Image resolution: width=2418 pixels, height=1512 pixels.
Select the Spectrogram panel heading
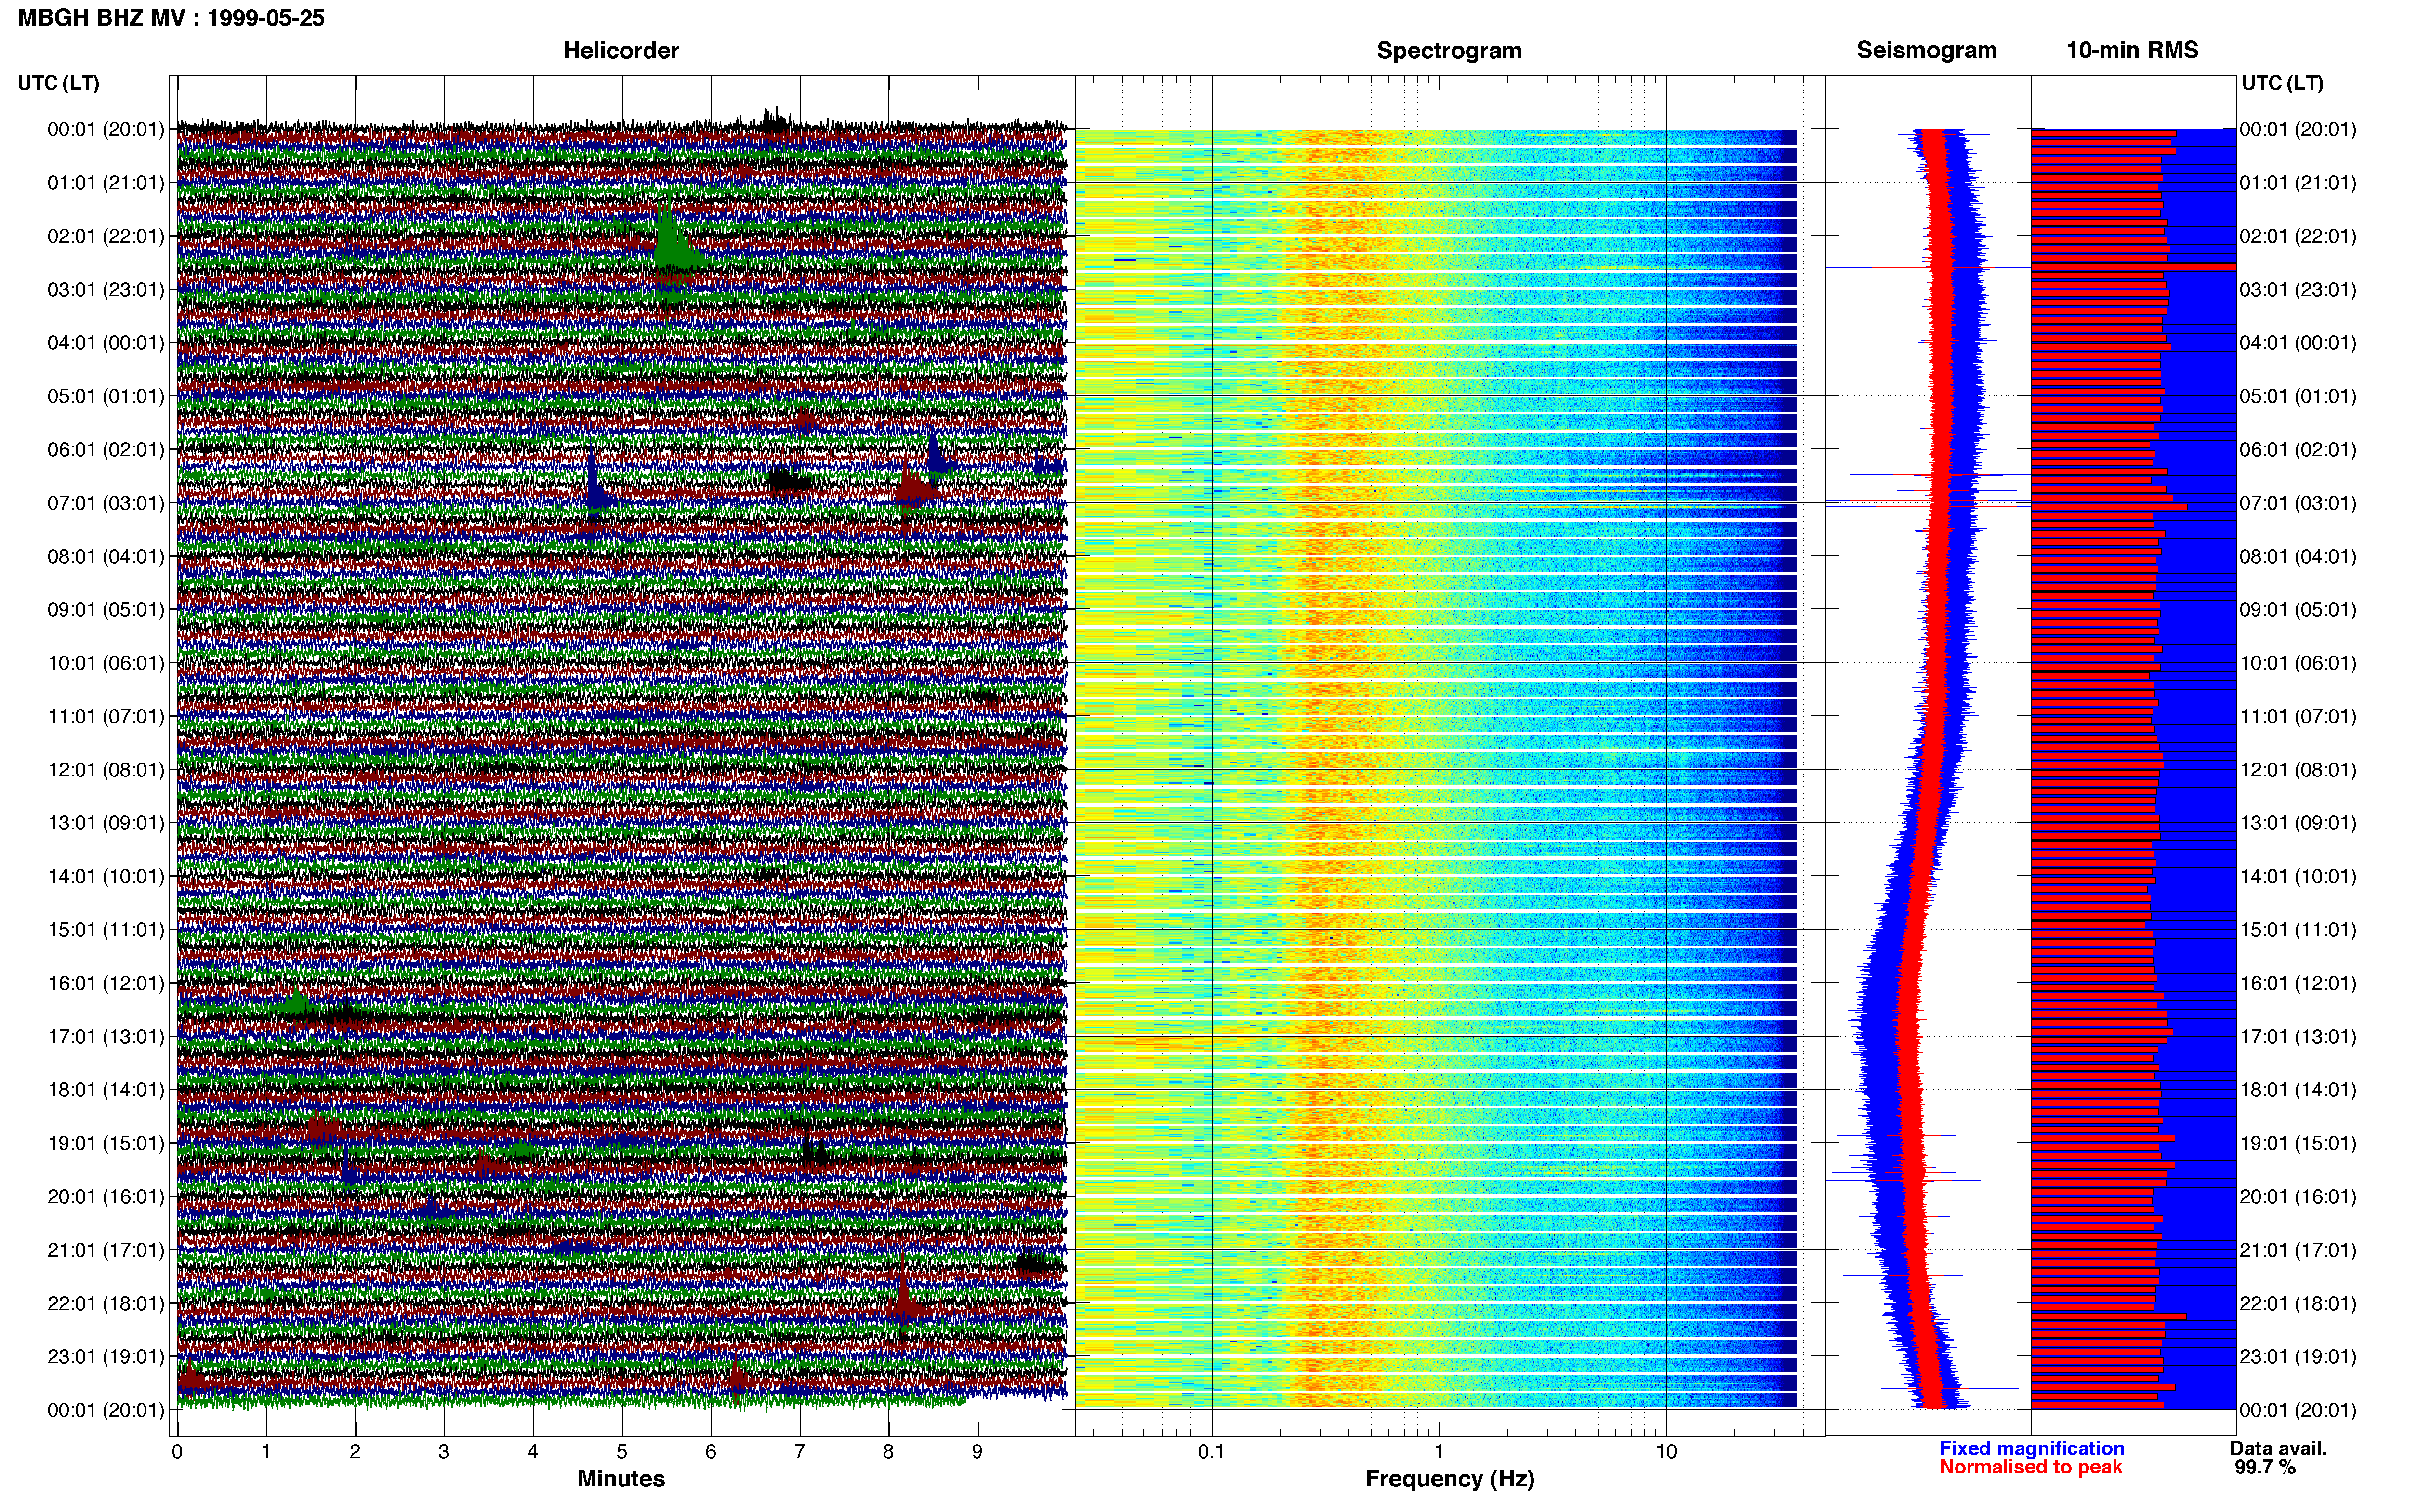[1449, 50]
